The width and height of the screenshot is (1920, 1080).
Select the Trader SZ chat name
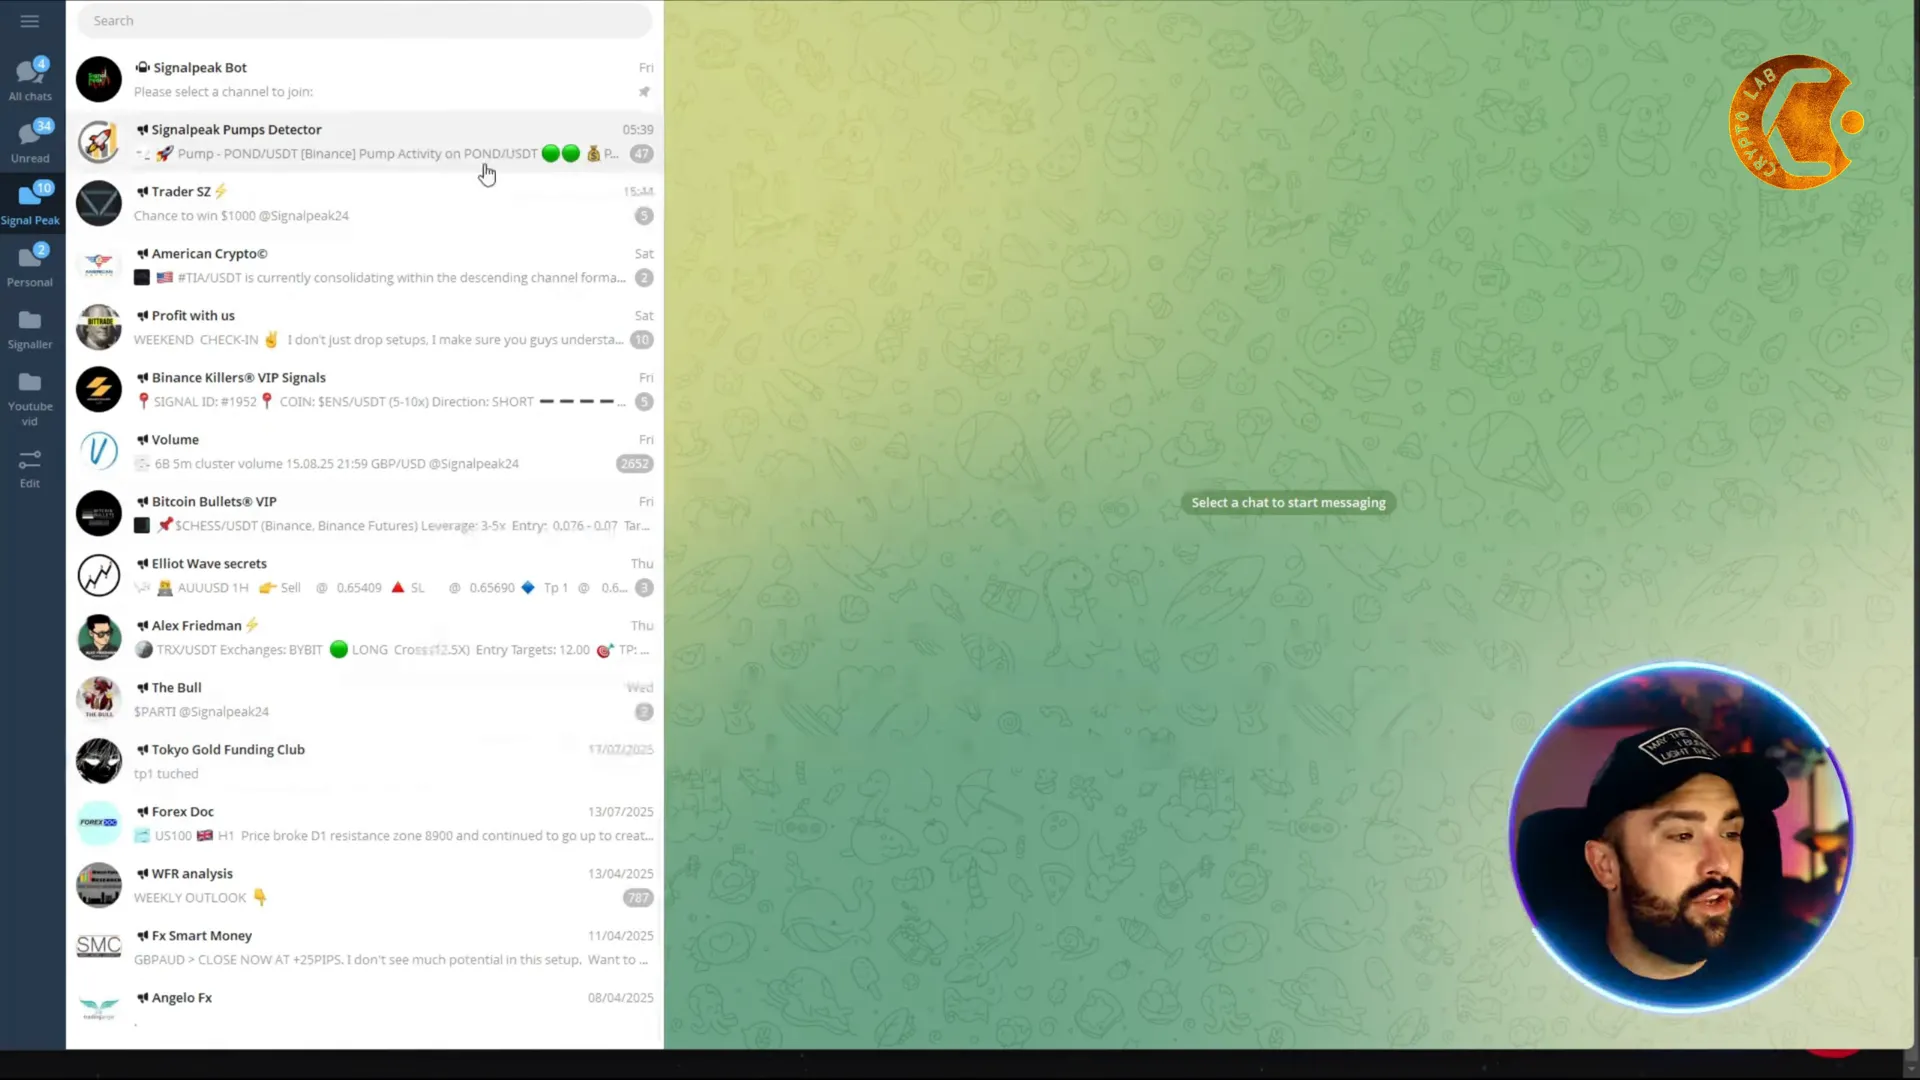(x=181, y=192)
